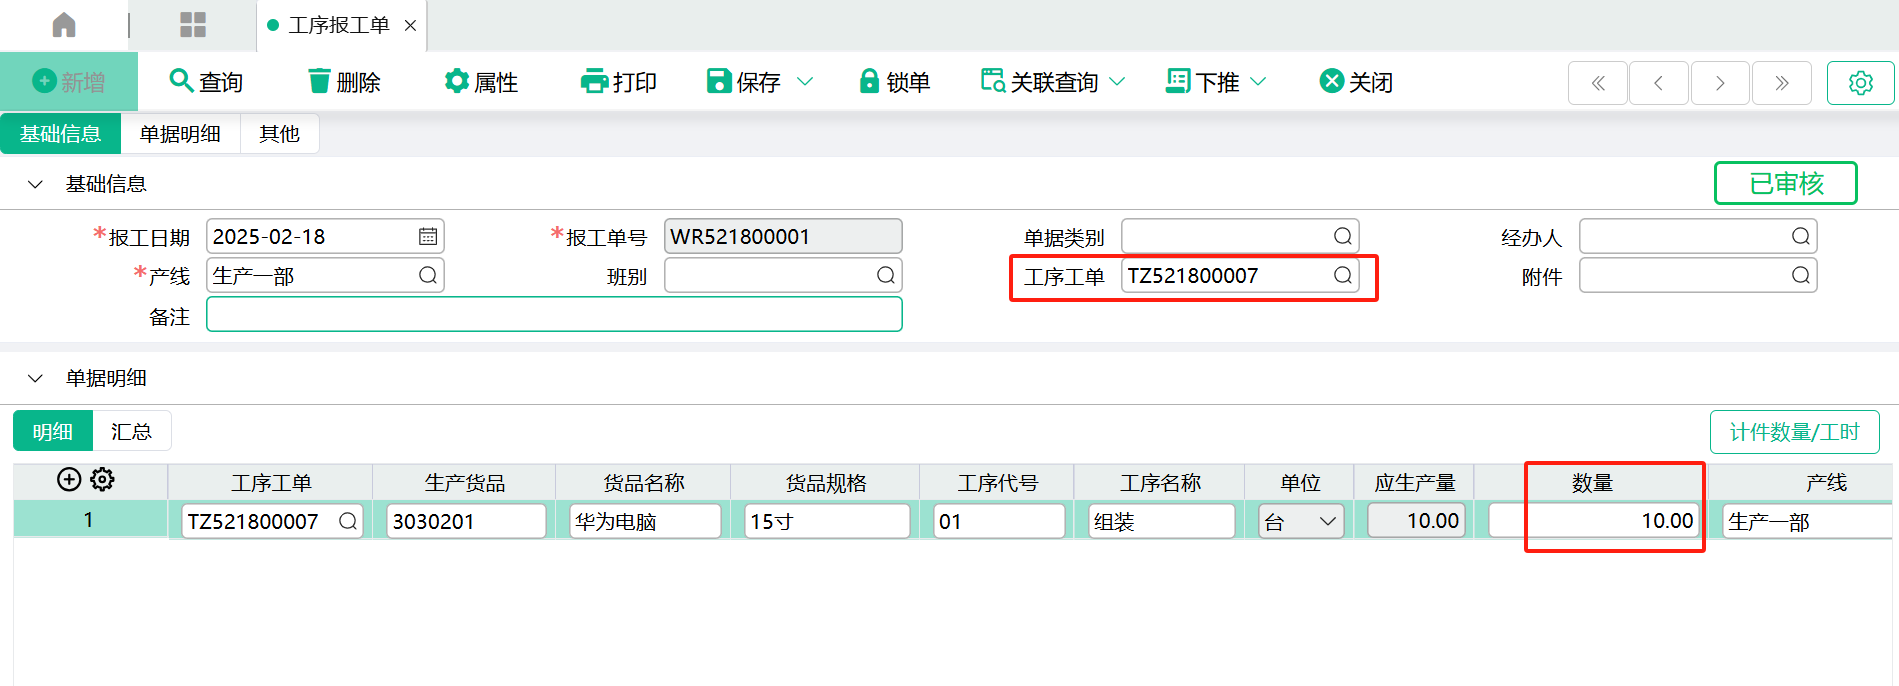Switch to the 工序报工单 tab
1899x686 pixels.
pos(339,26)
